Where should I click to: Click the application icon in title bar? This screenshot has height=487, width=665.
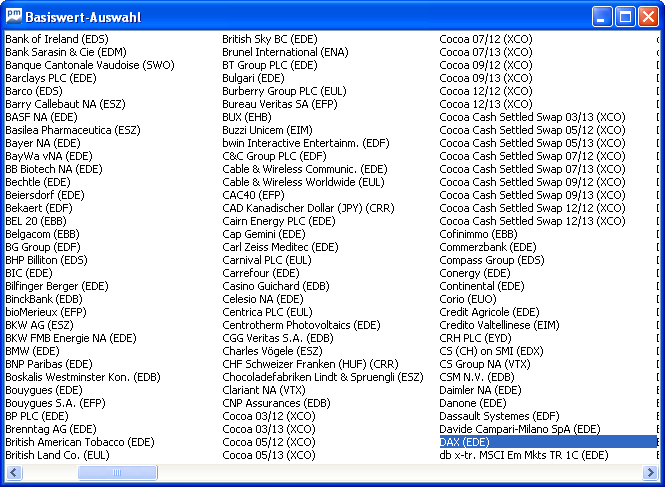[x=13, y=16]
